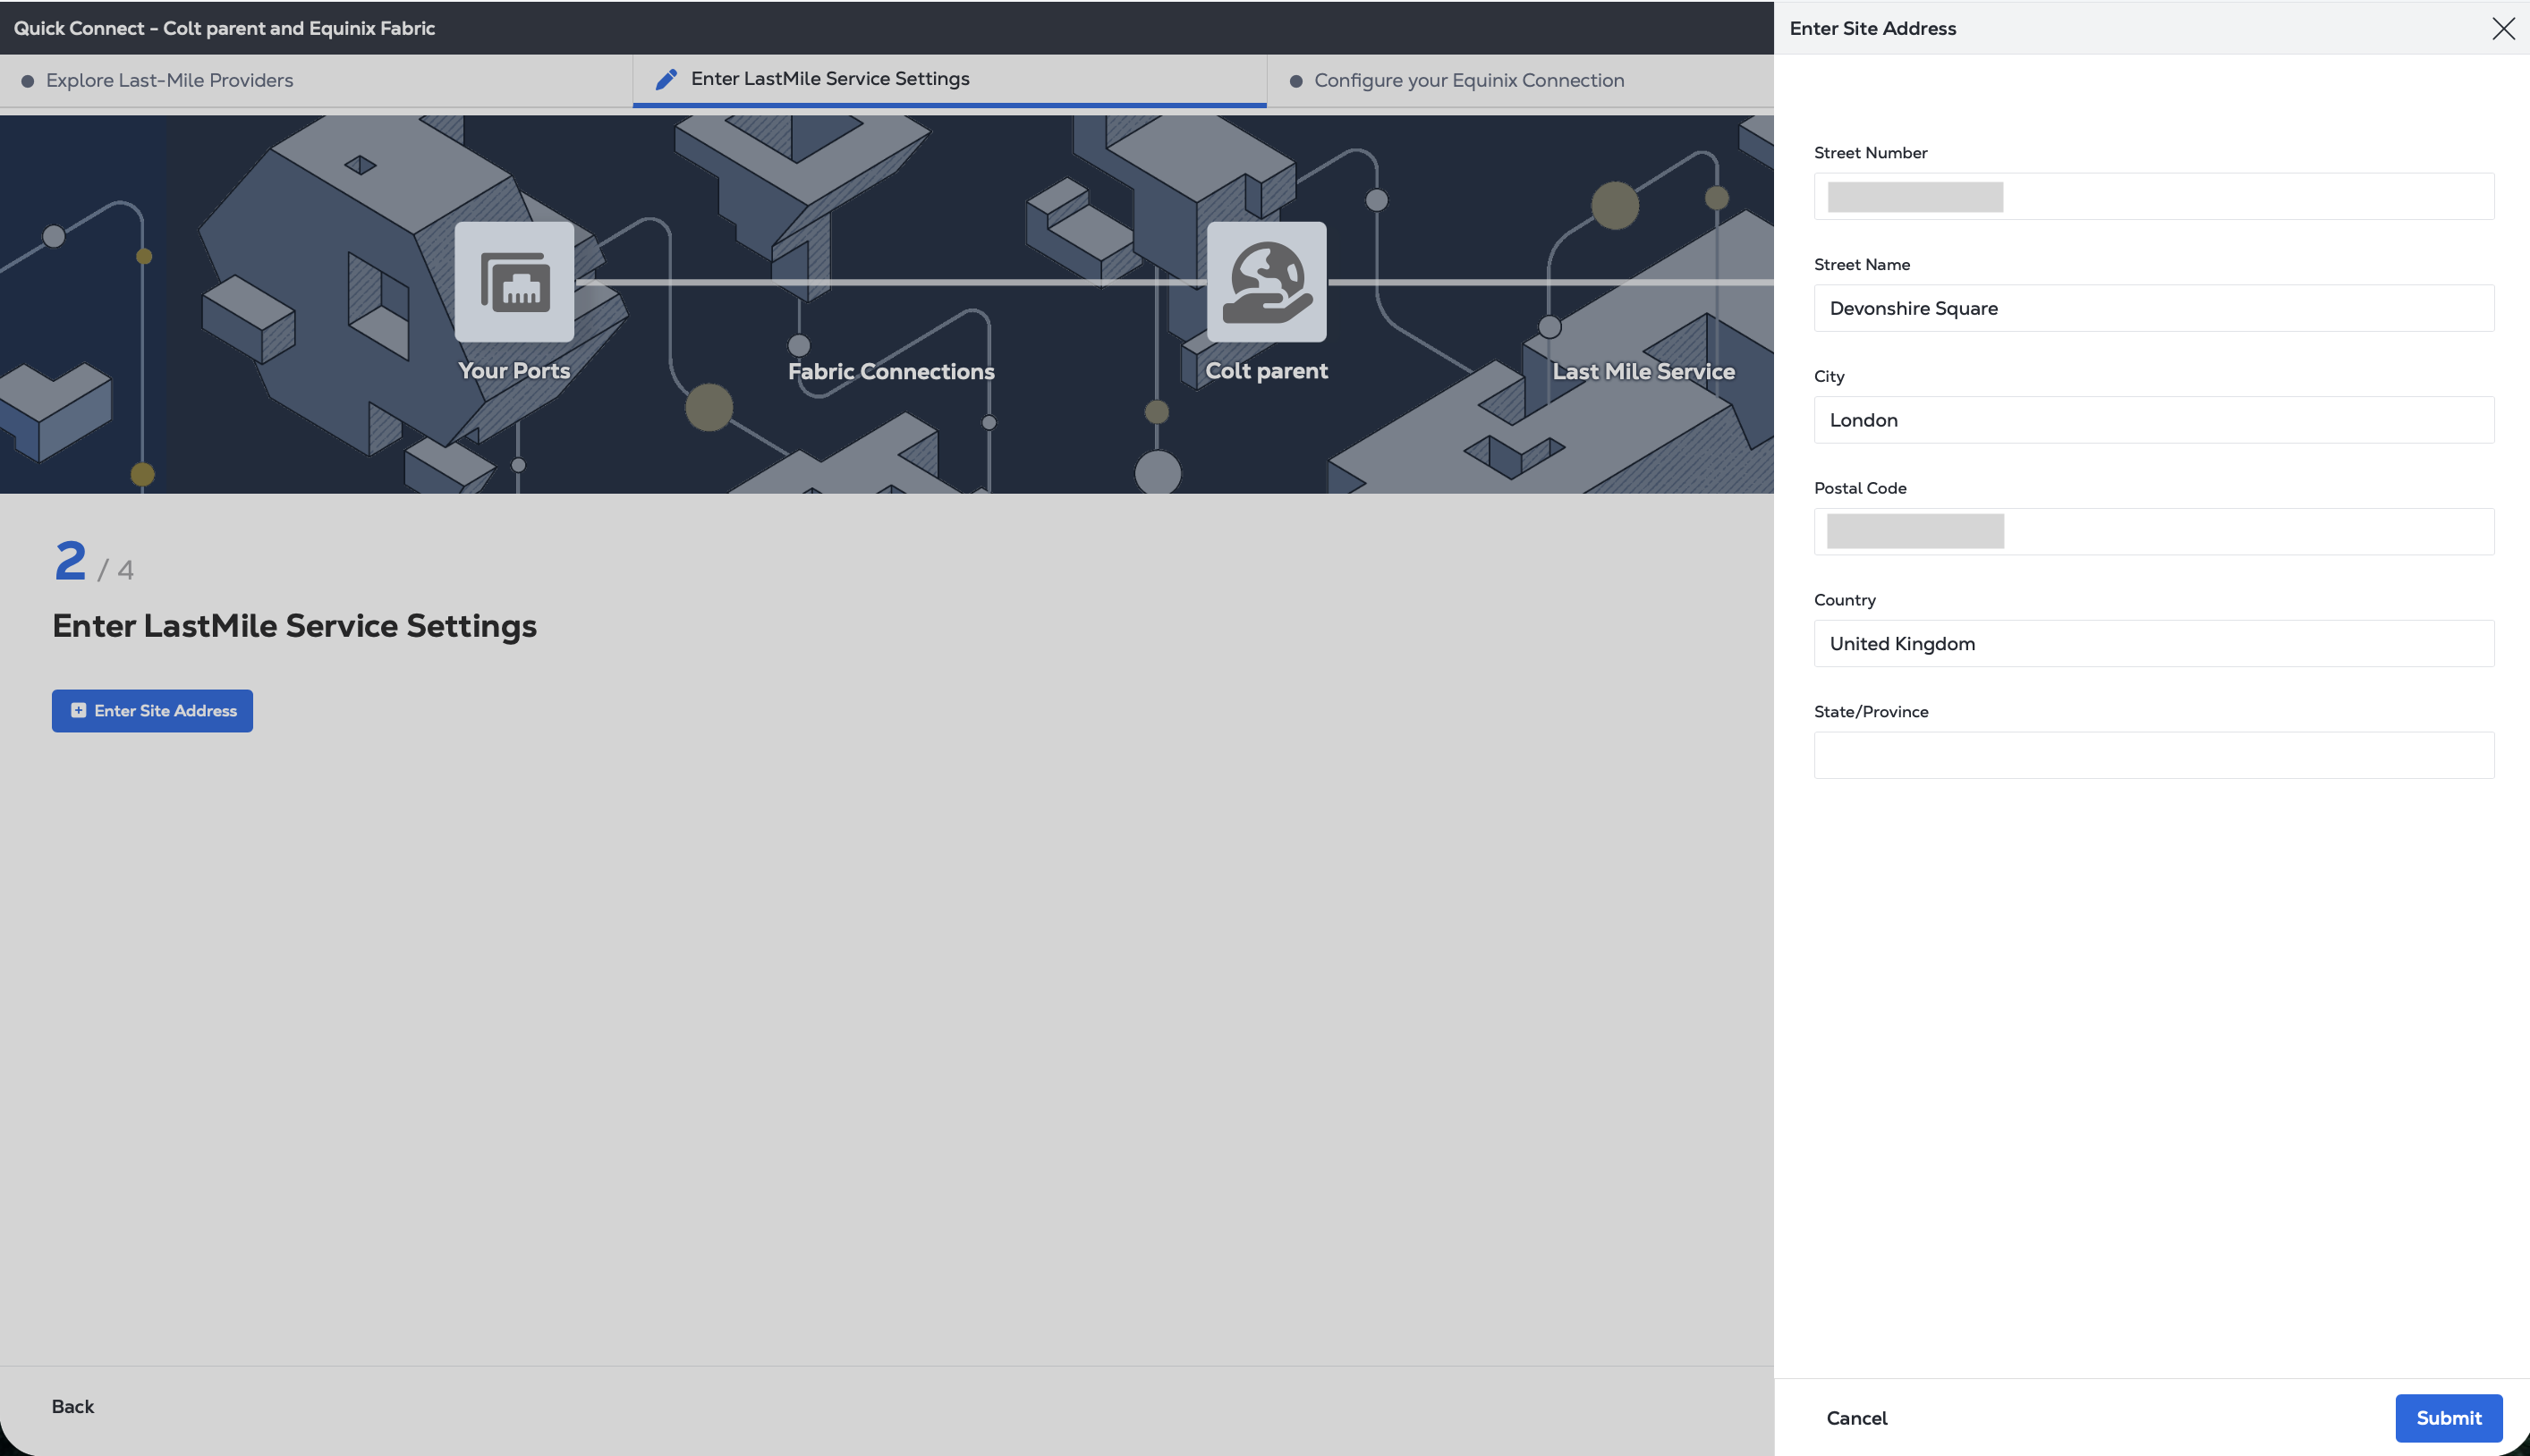
Task: Click the Your Ports label
Action: 514,371
